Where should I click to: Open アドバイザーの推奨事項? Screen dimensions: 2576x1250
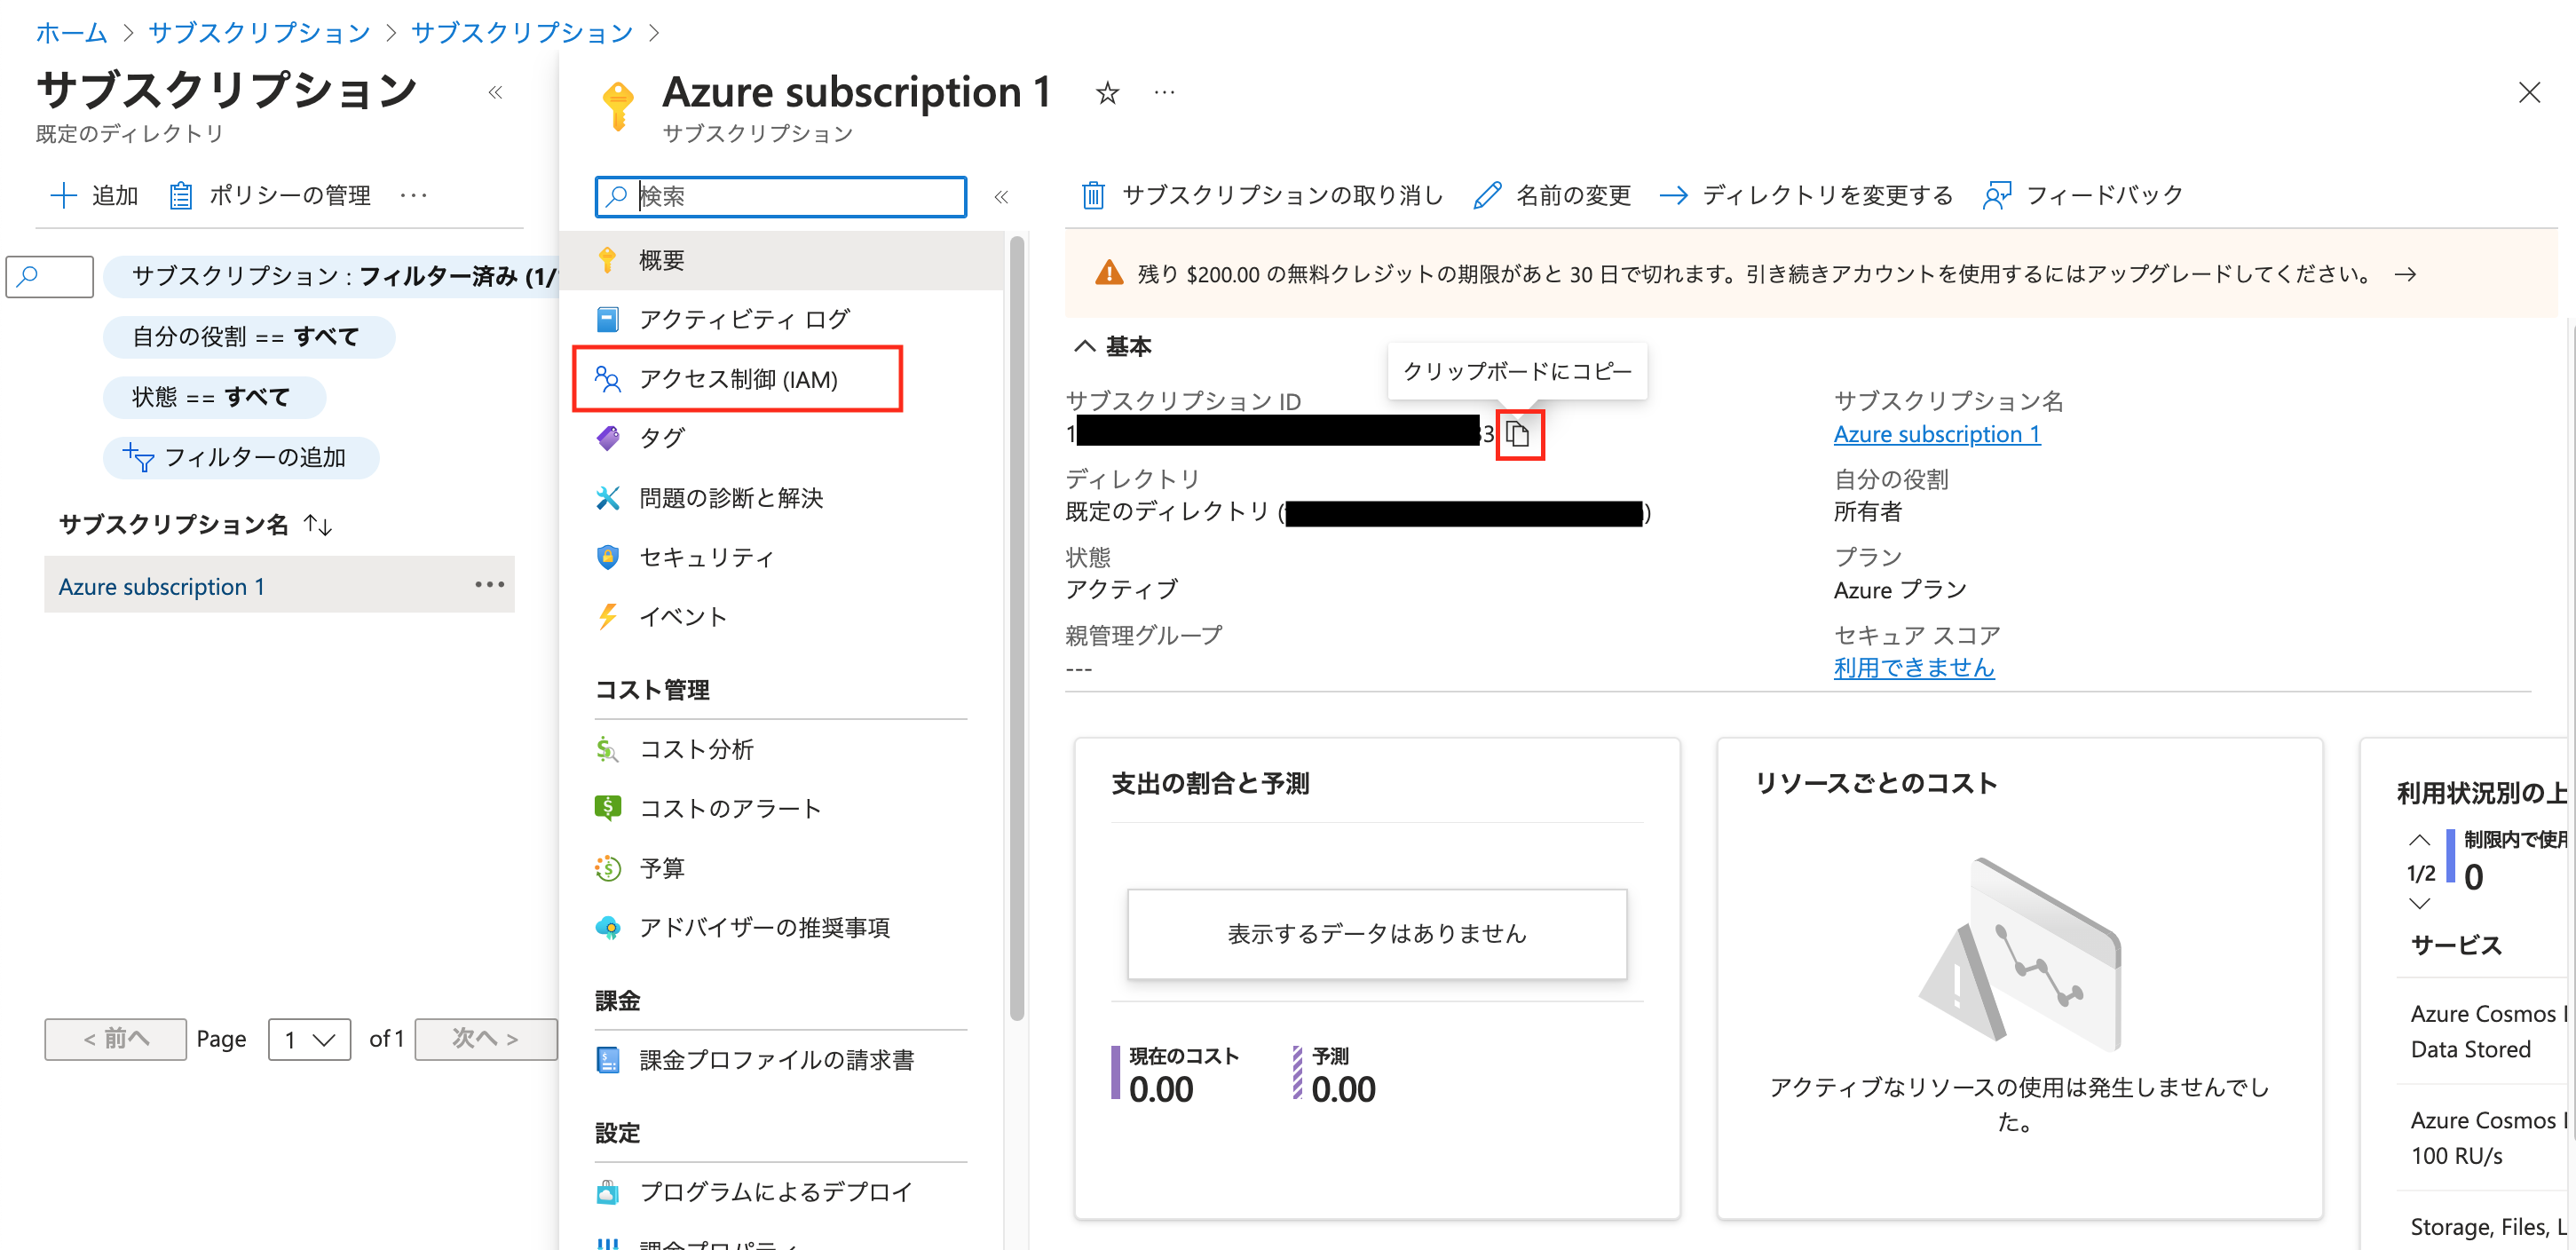pos(766,927)
